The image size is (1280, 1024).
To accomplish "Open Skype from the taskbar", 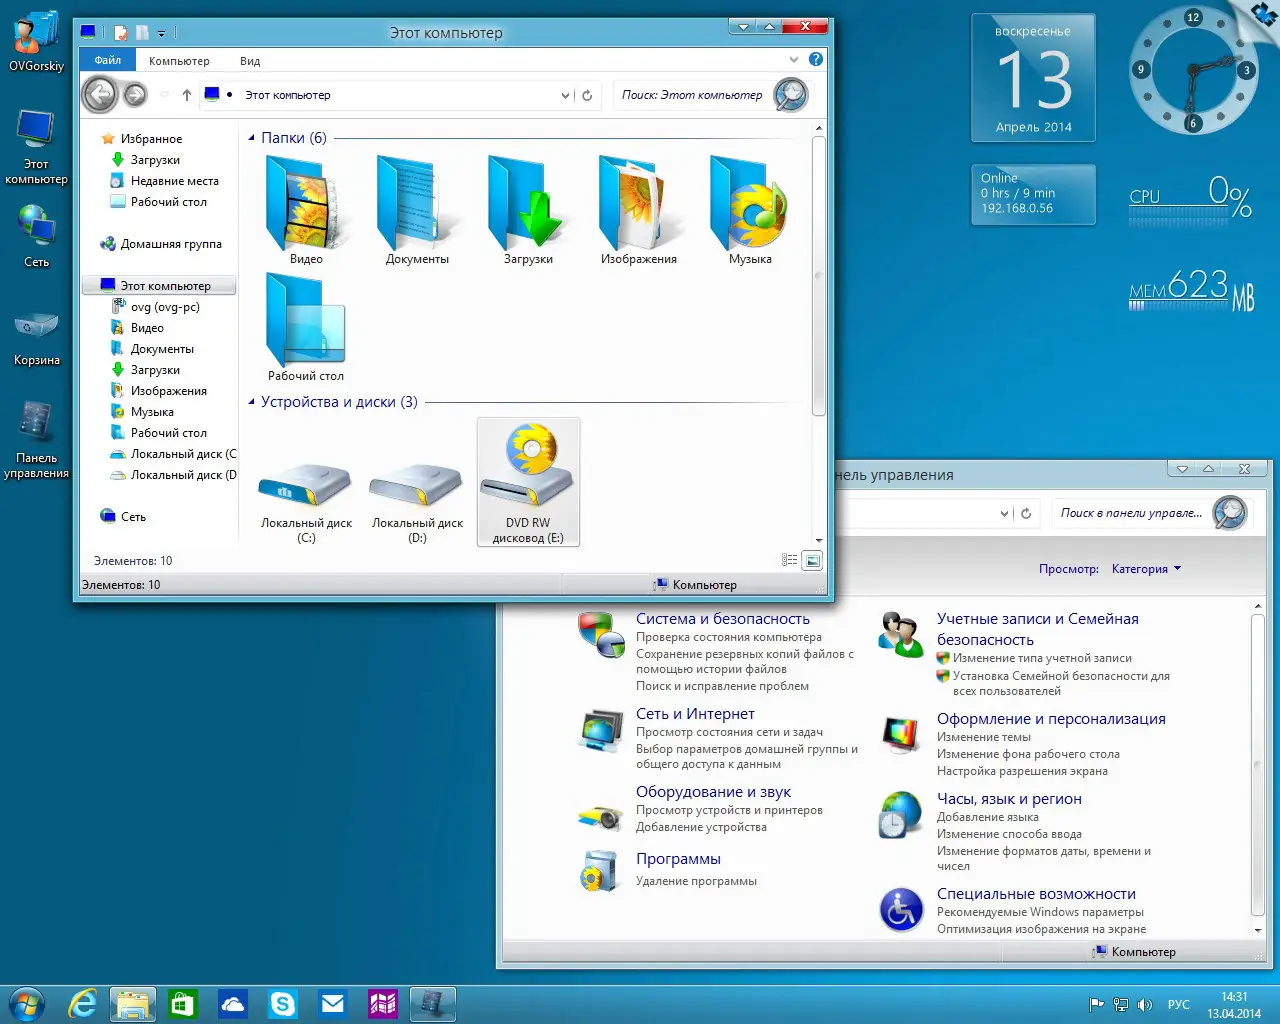I will (x=283, y=1004).
